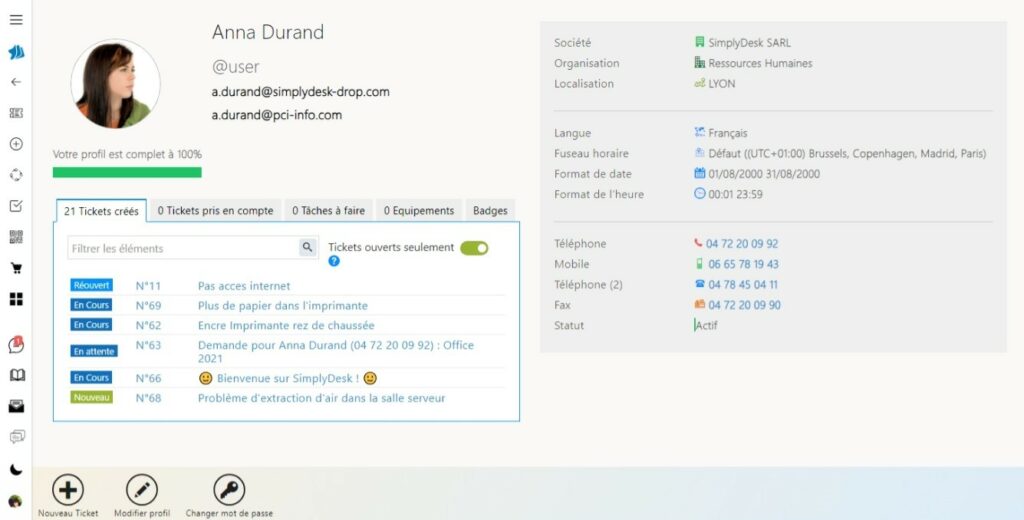
Task: Click the back arrow in the sidebar
Action: (x=16, y=82)
